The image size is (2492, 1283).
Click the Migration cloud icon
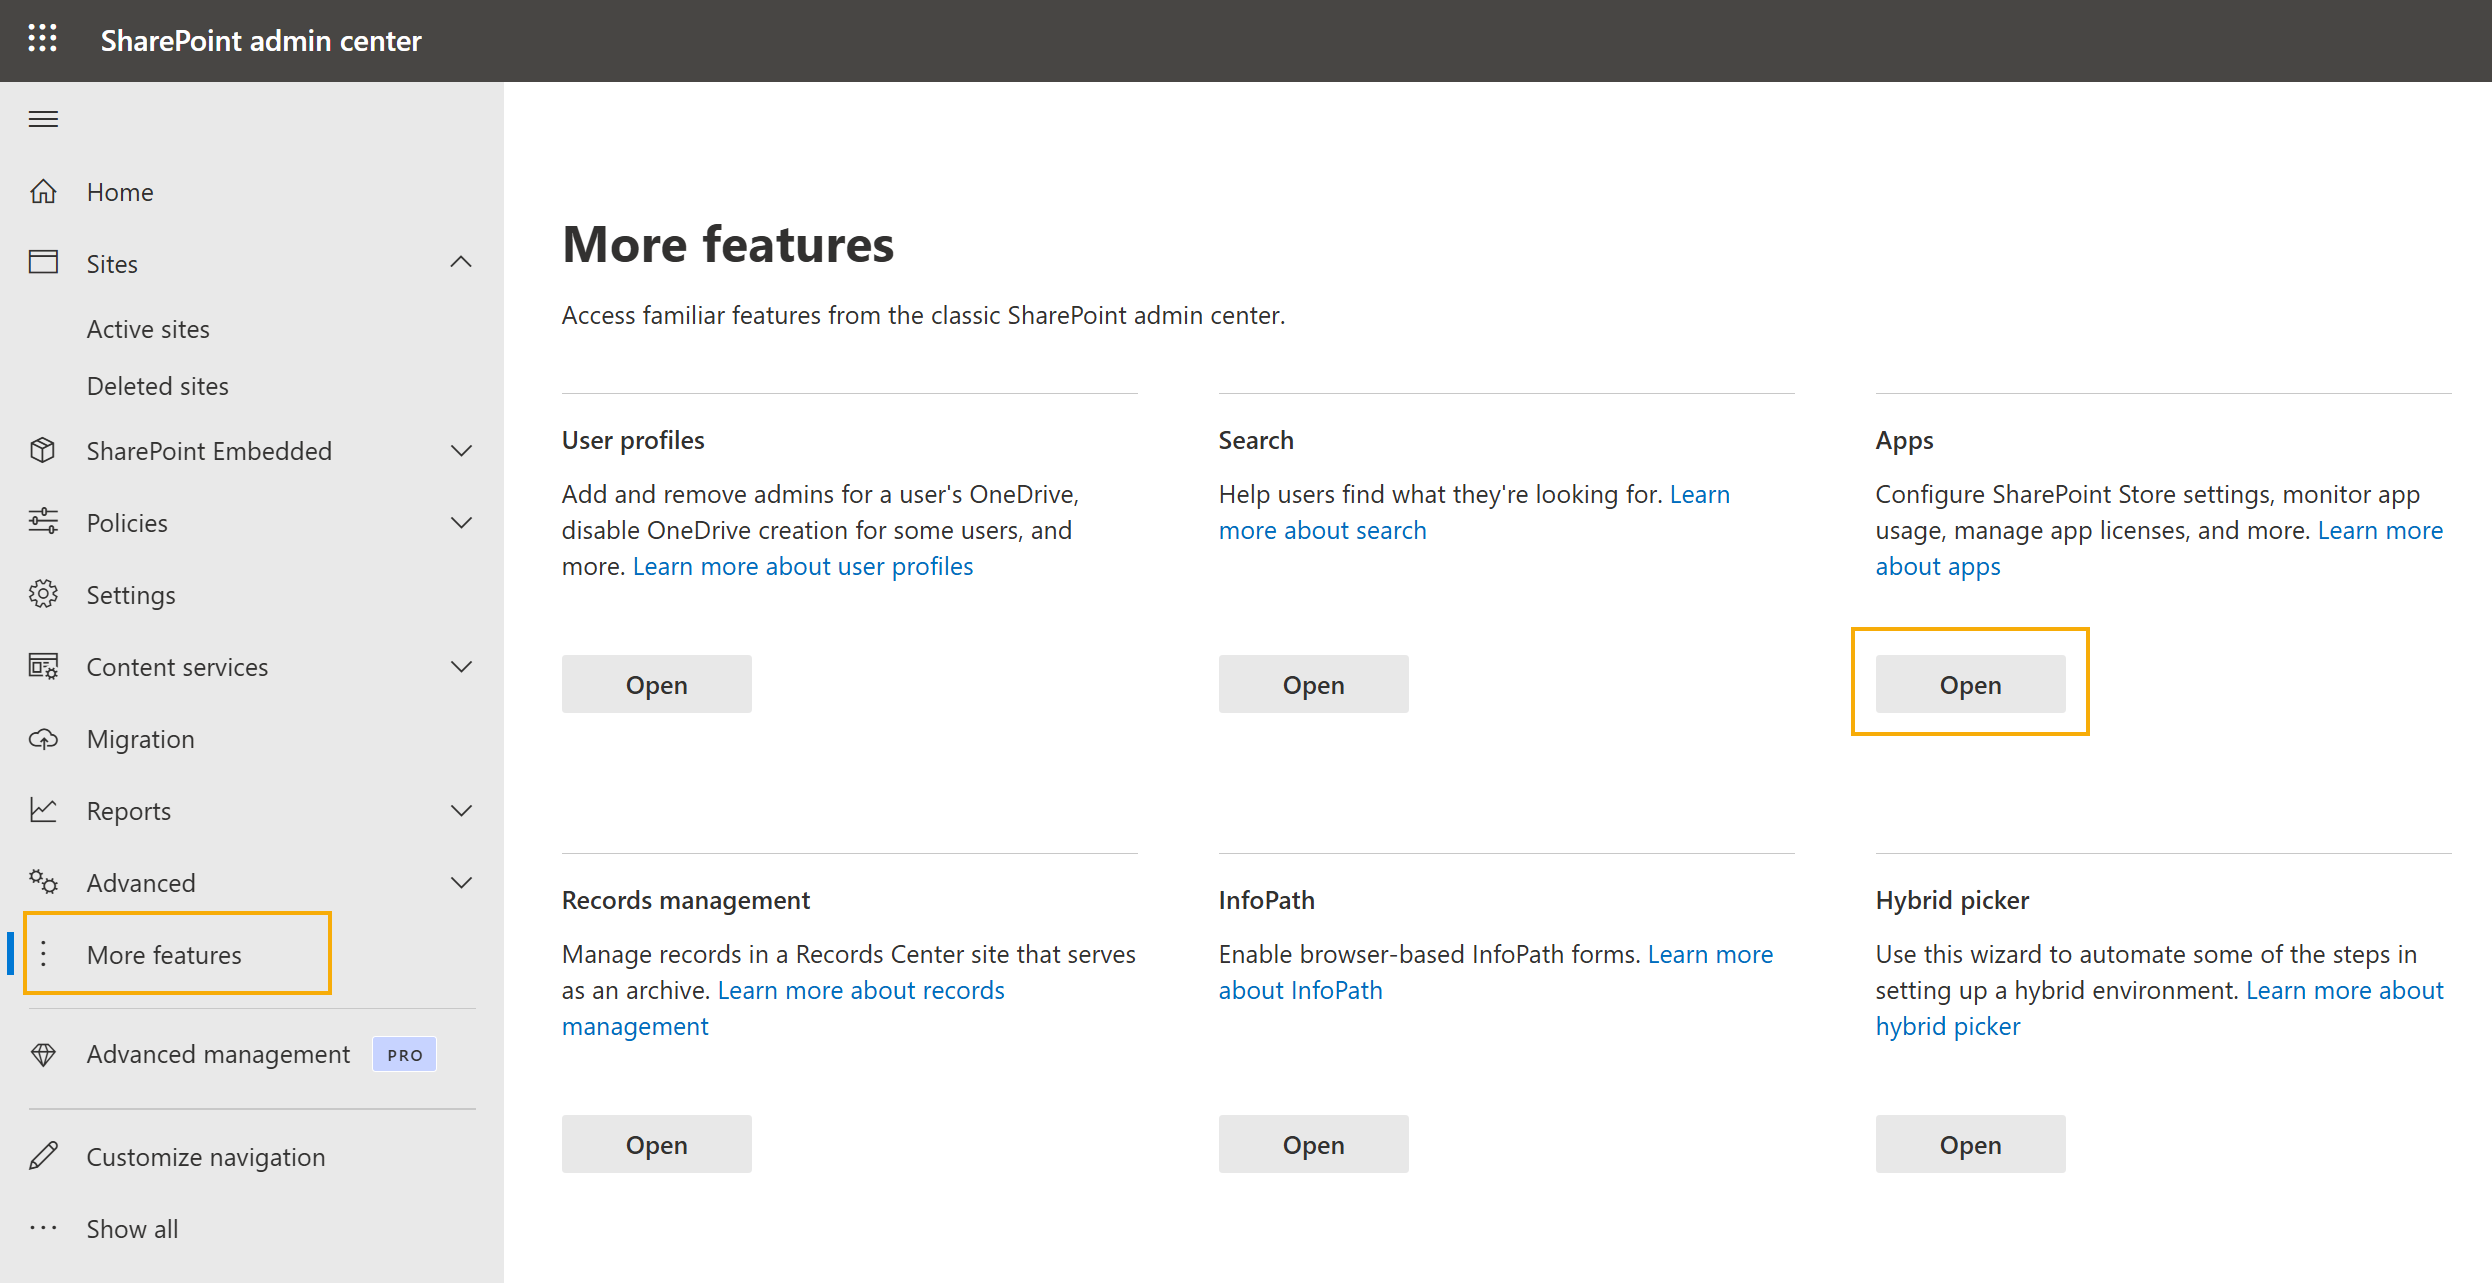pyautogui.click(x=44, y=738)
